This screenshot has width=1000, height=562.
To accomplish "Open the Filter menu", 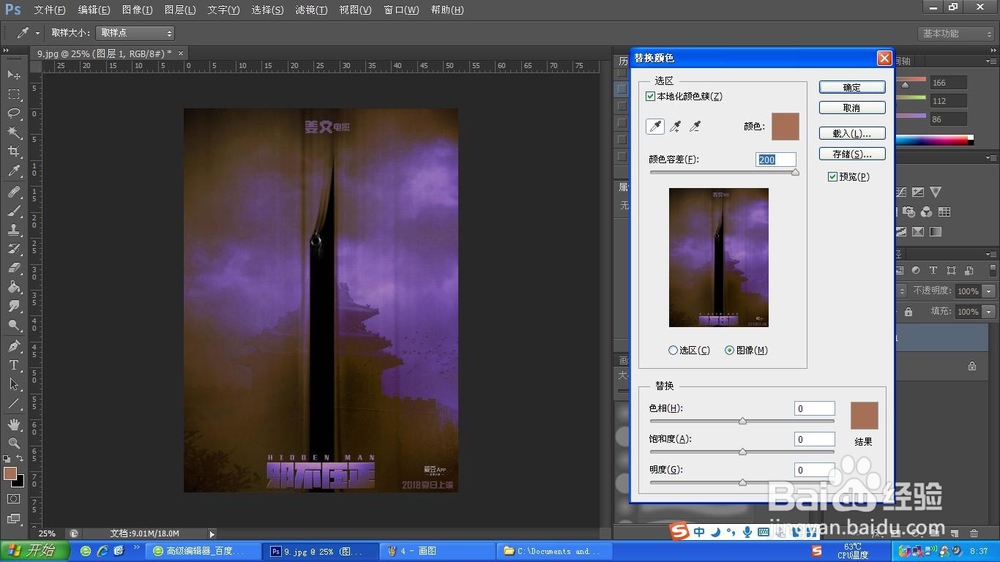I will point(311,10).
